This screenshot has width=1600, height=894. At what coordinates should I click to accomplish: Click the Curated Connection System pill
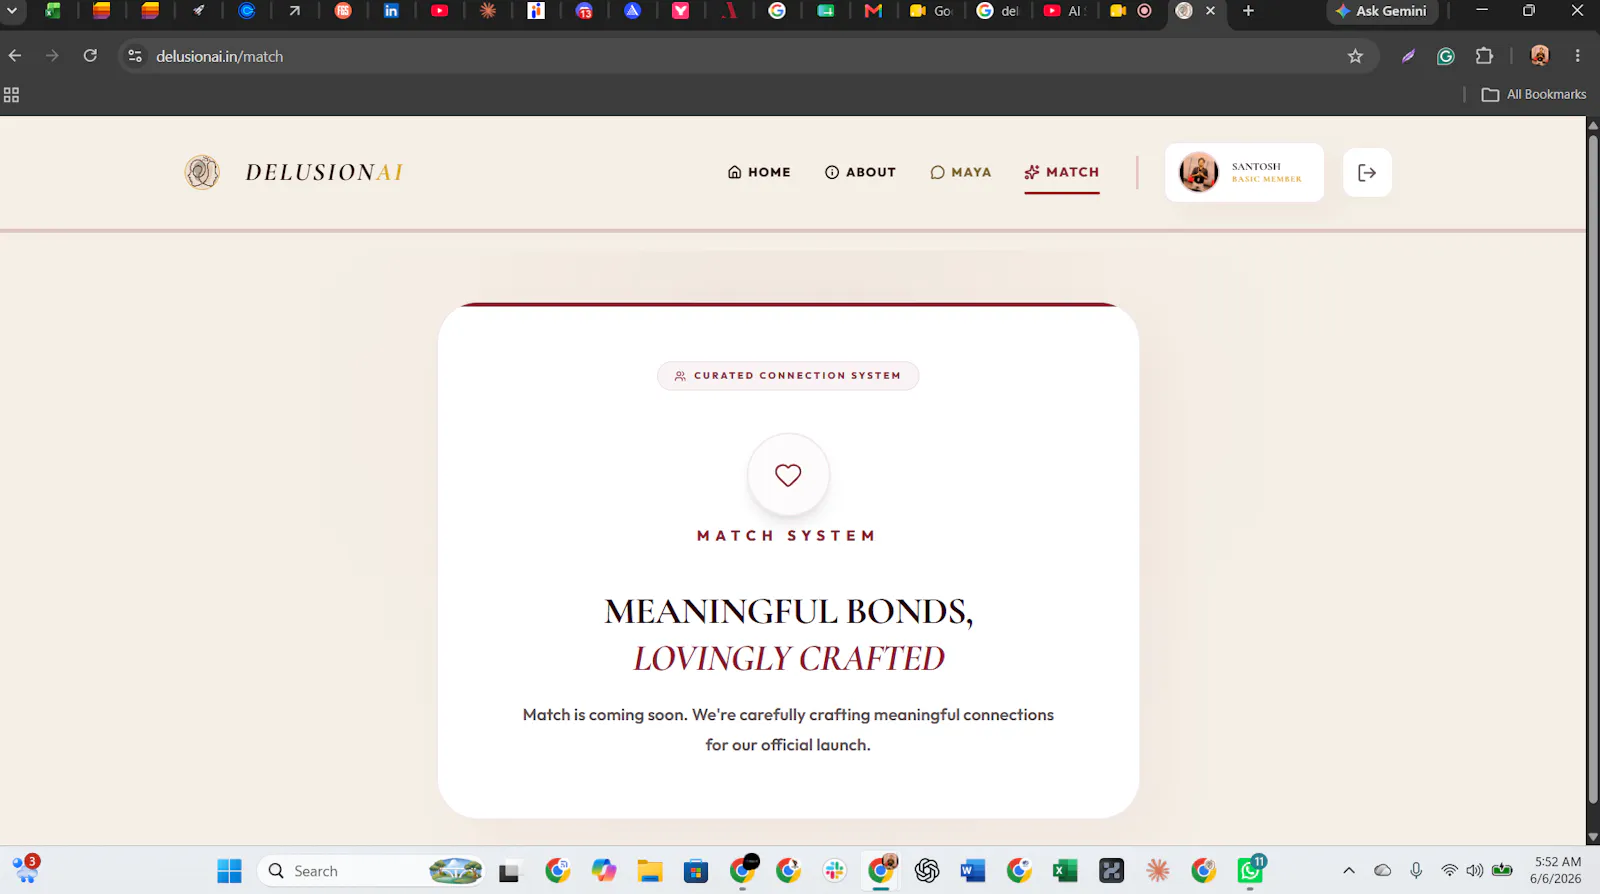pos(788,376)
